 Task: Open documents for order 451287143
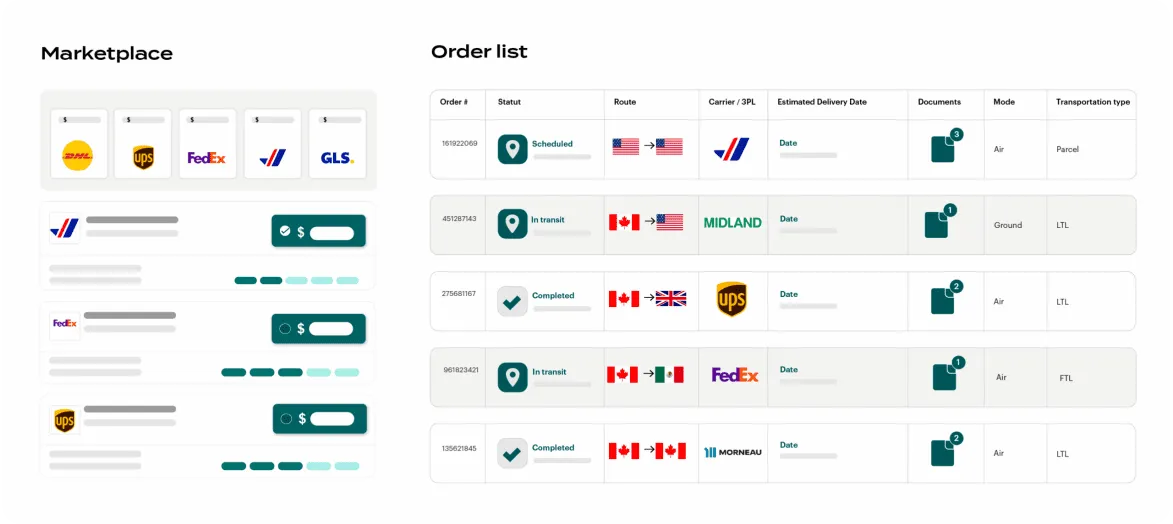(937, 223)
